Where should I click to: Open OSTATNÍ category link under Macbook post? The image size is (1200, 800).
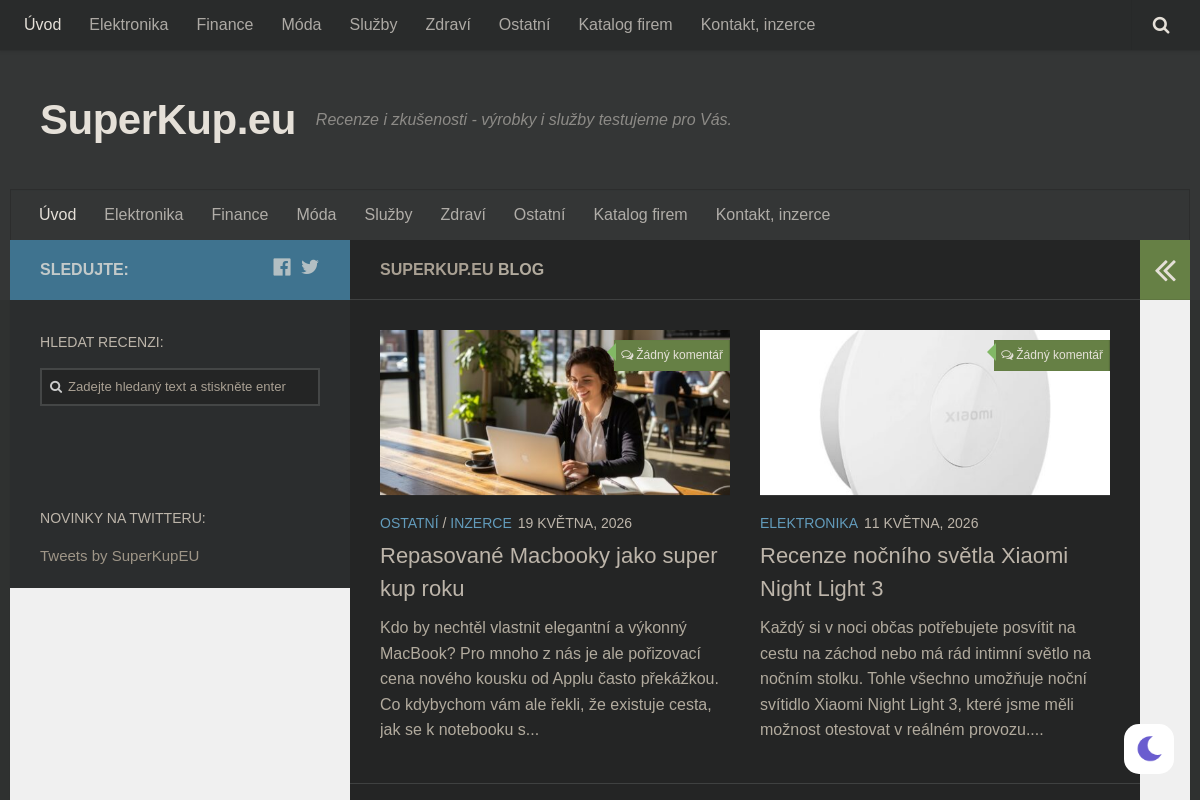409,523
